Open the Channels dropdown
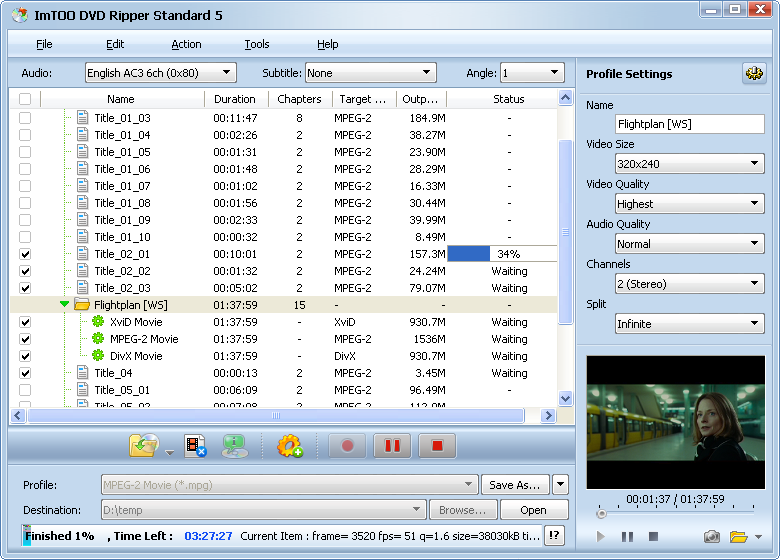Viewport: 780px width, 560px height. point(689,283)
